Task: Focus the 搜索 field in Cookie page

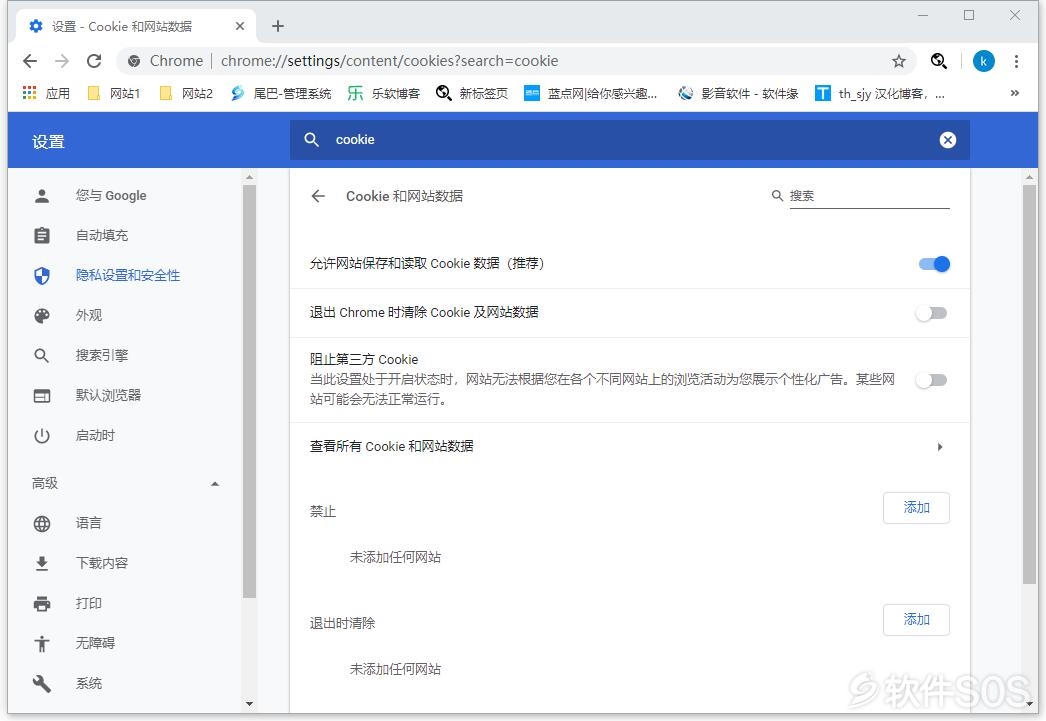Action: (x=869, y=196)
